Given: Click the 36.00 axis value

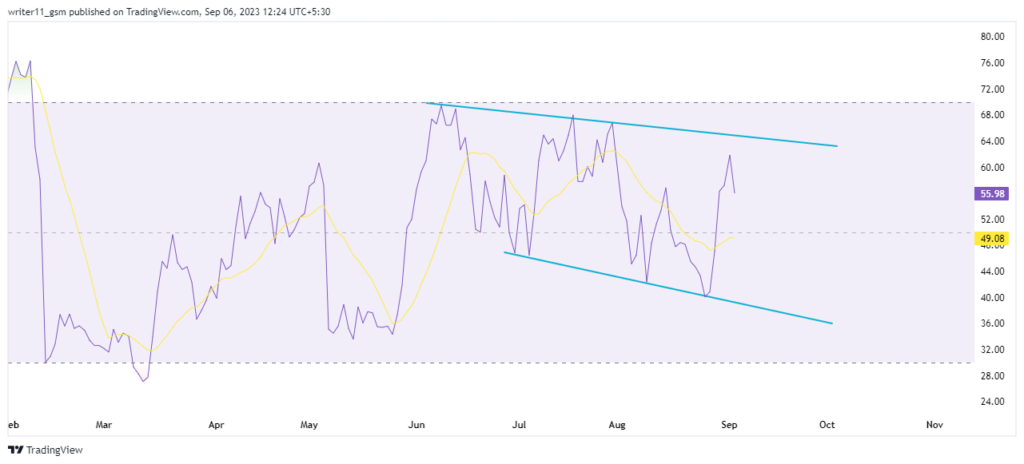Looking at the screenshot, I should [991, 323].
